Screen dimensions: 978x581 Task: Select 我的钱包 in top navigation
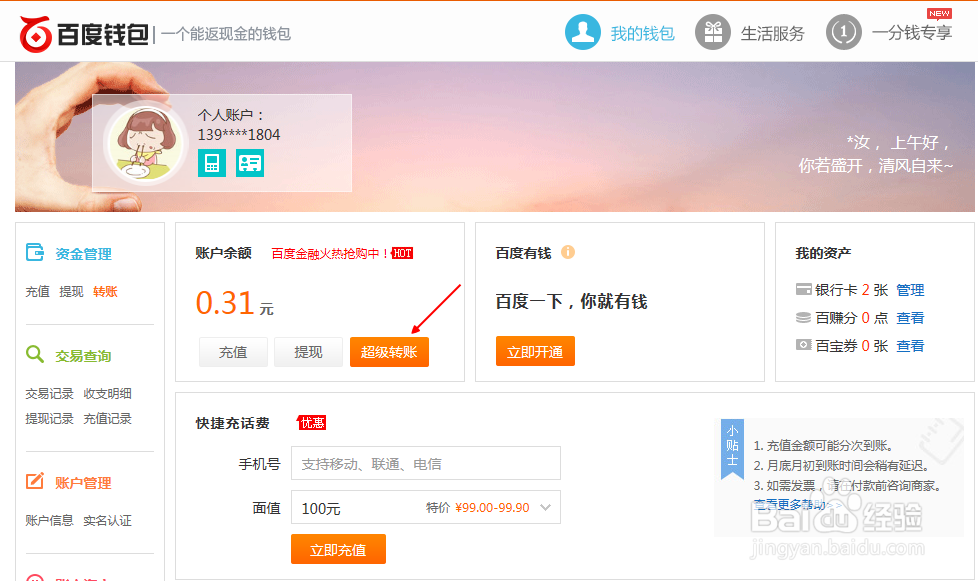[x=642, y=34]
